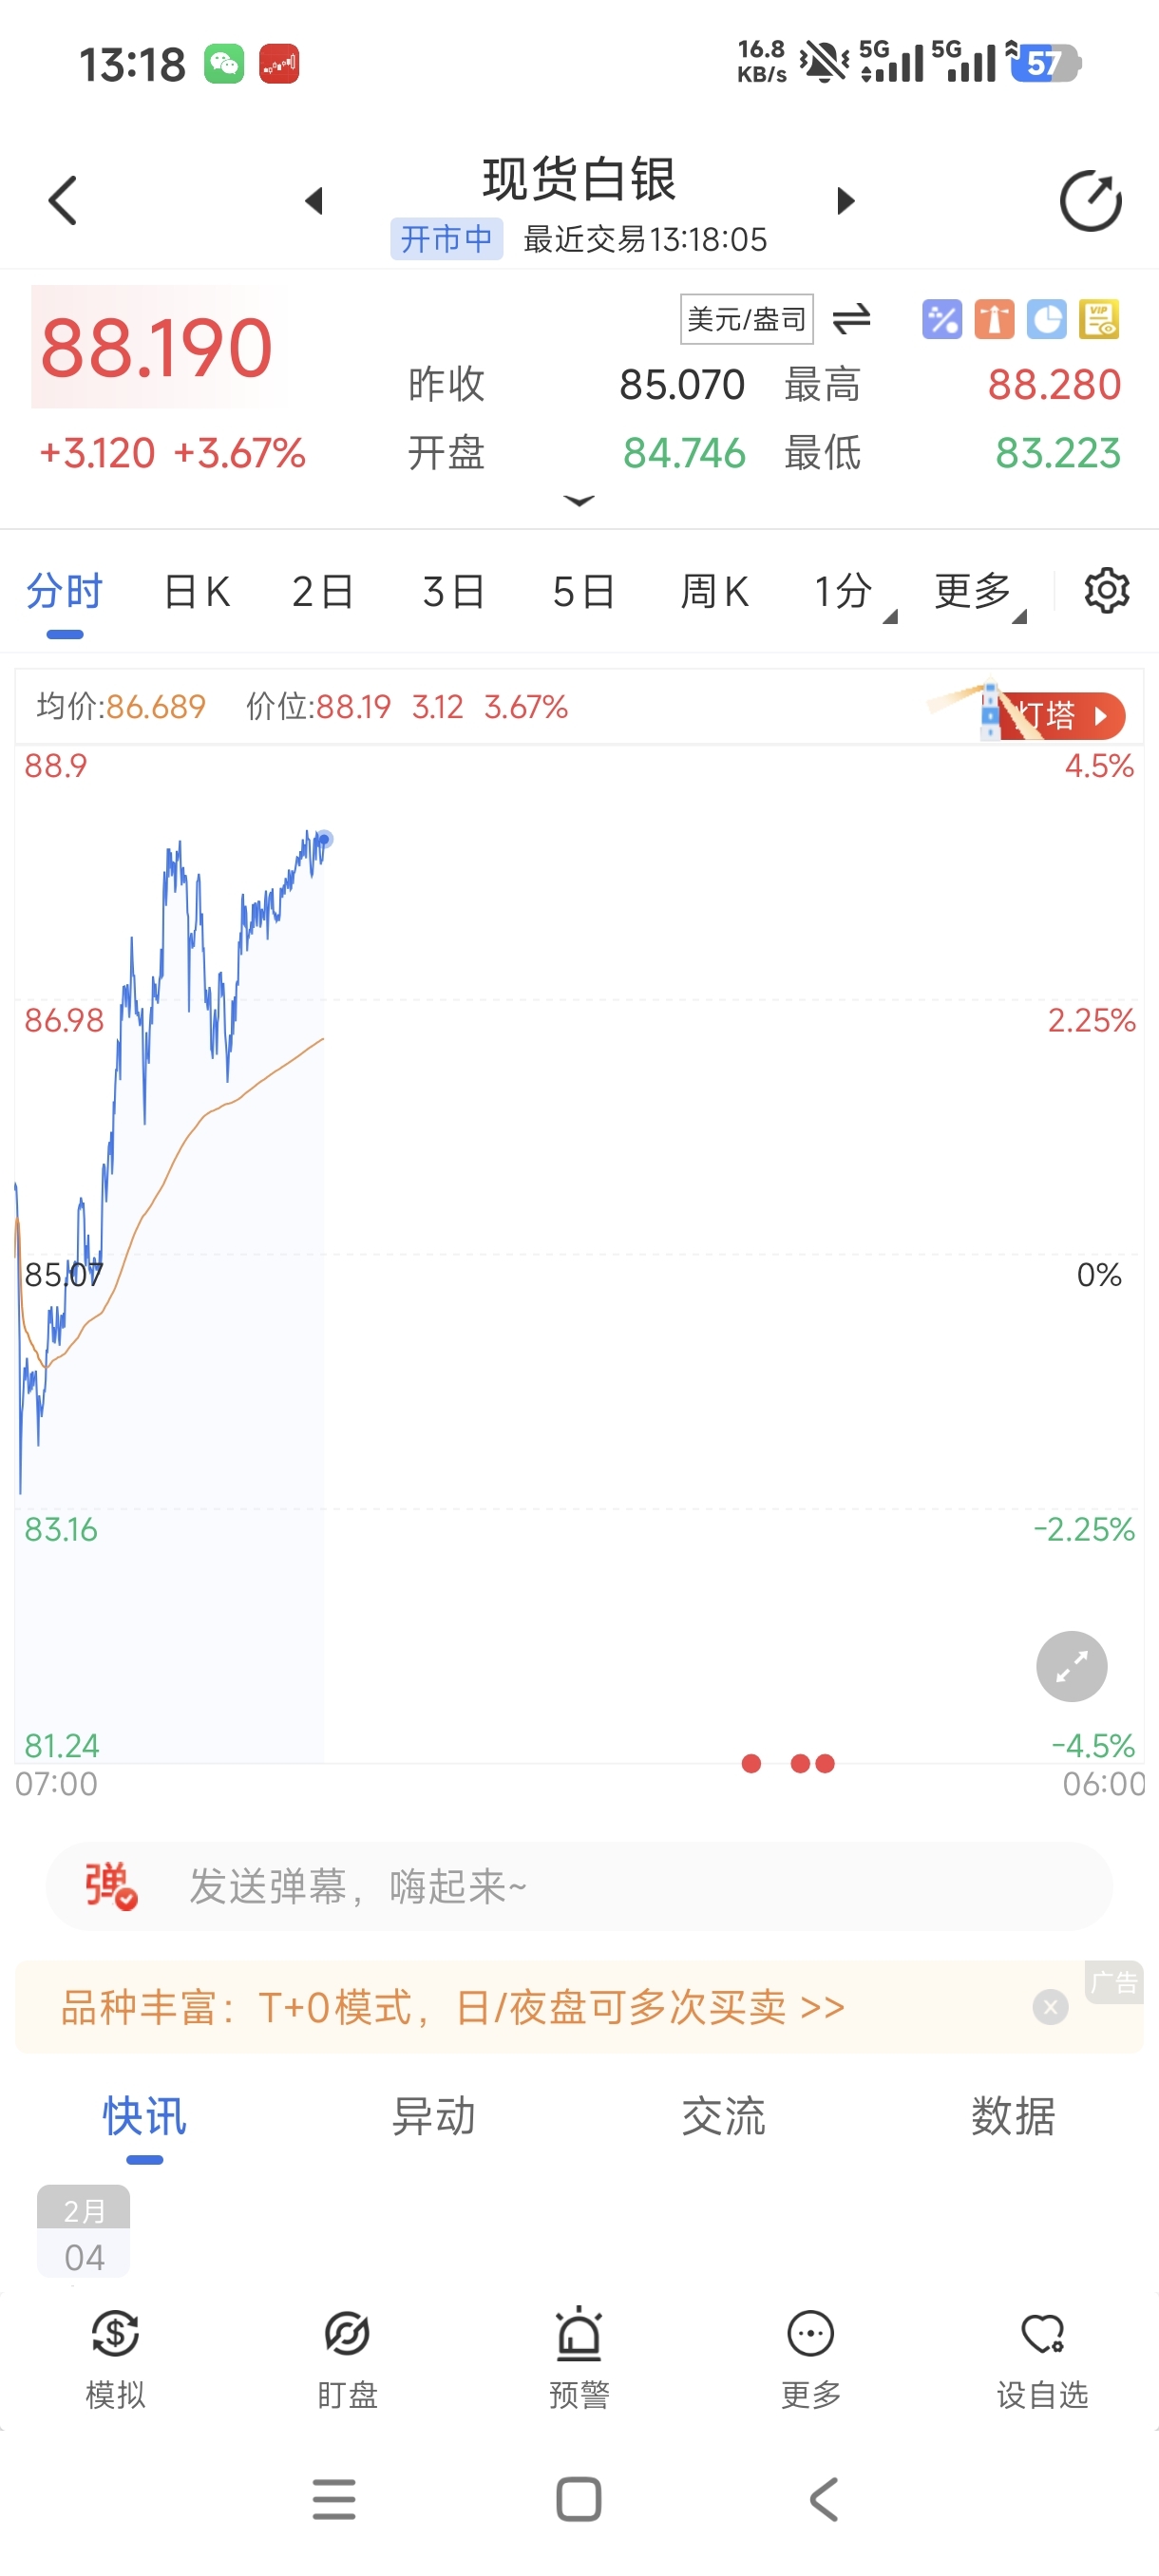Open the purple percent tool icon
1159x2576 pixels.
941,320
